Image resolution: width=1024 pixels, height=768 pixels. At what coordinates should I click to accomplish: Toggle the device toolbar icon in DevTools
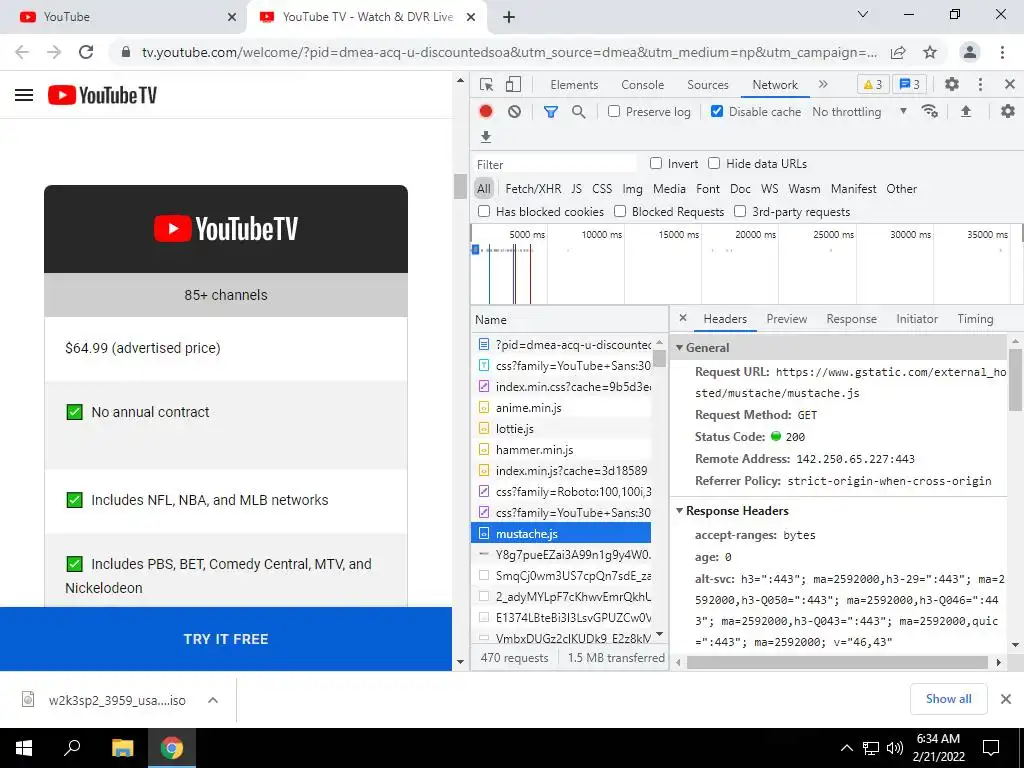513,85
